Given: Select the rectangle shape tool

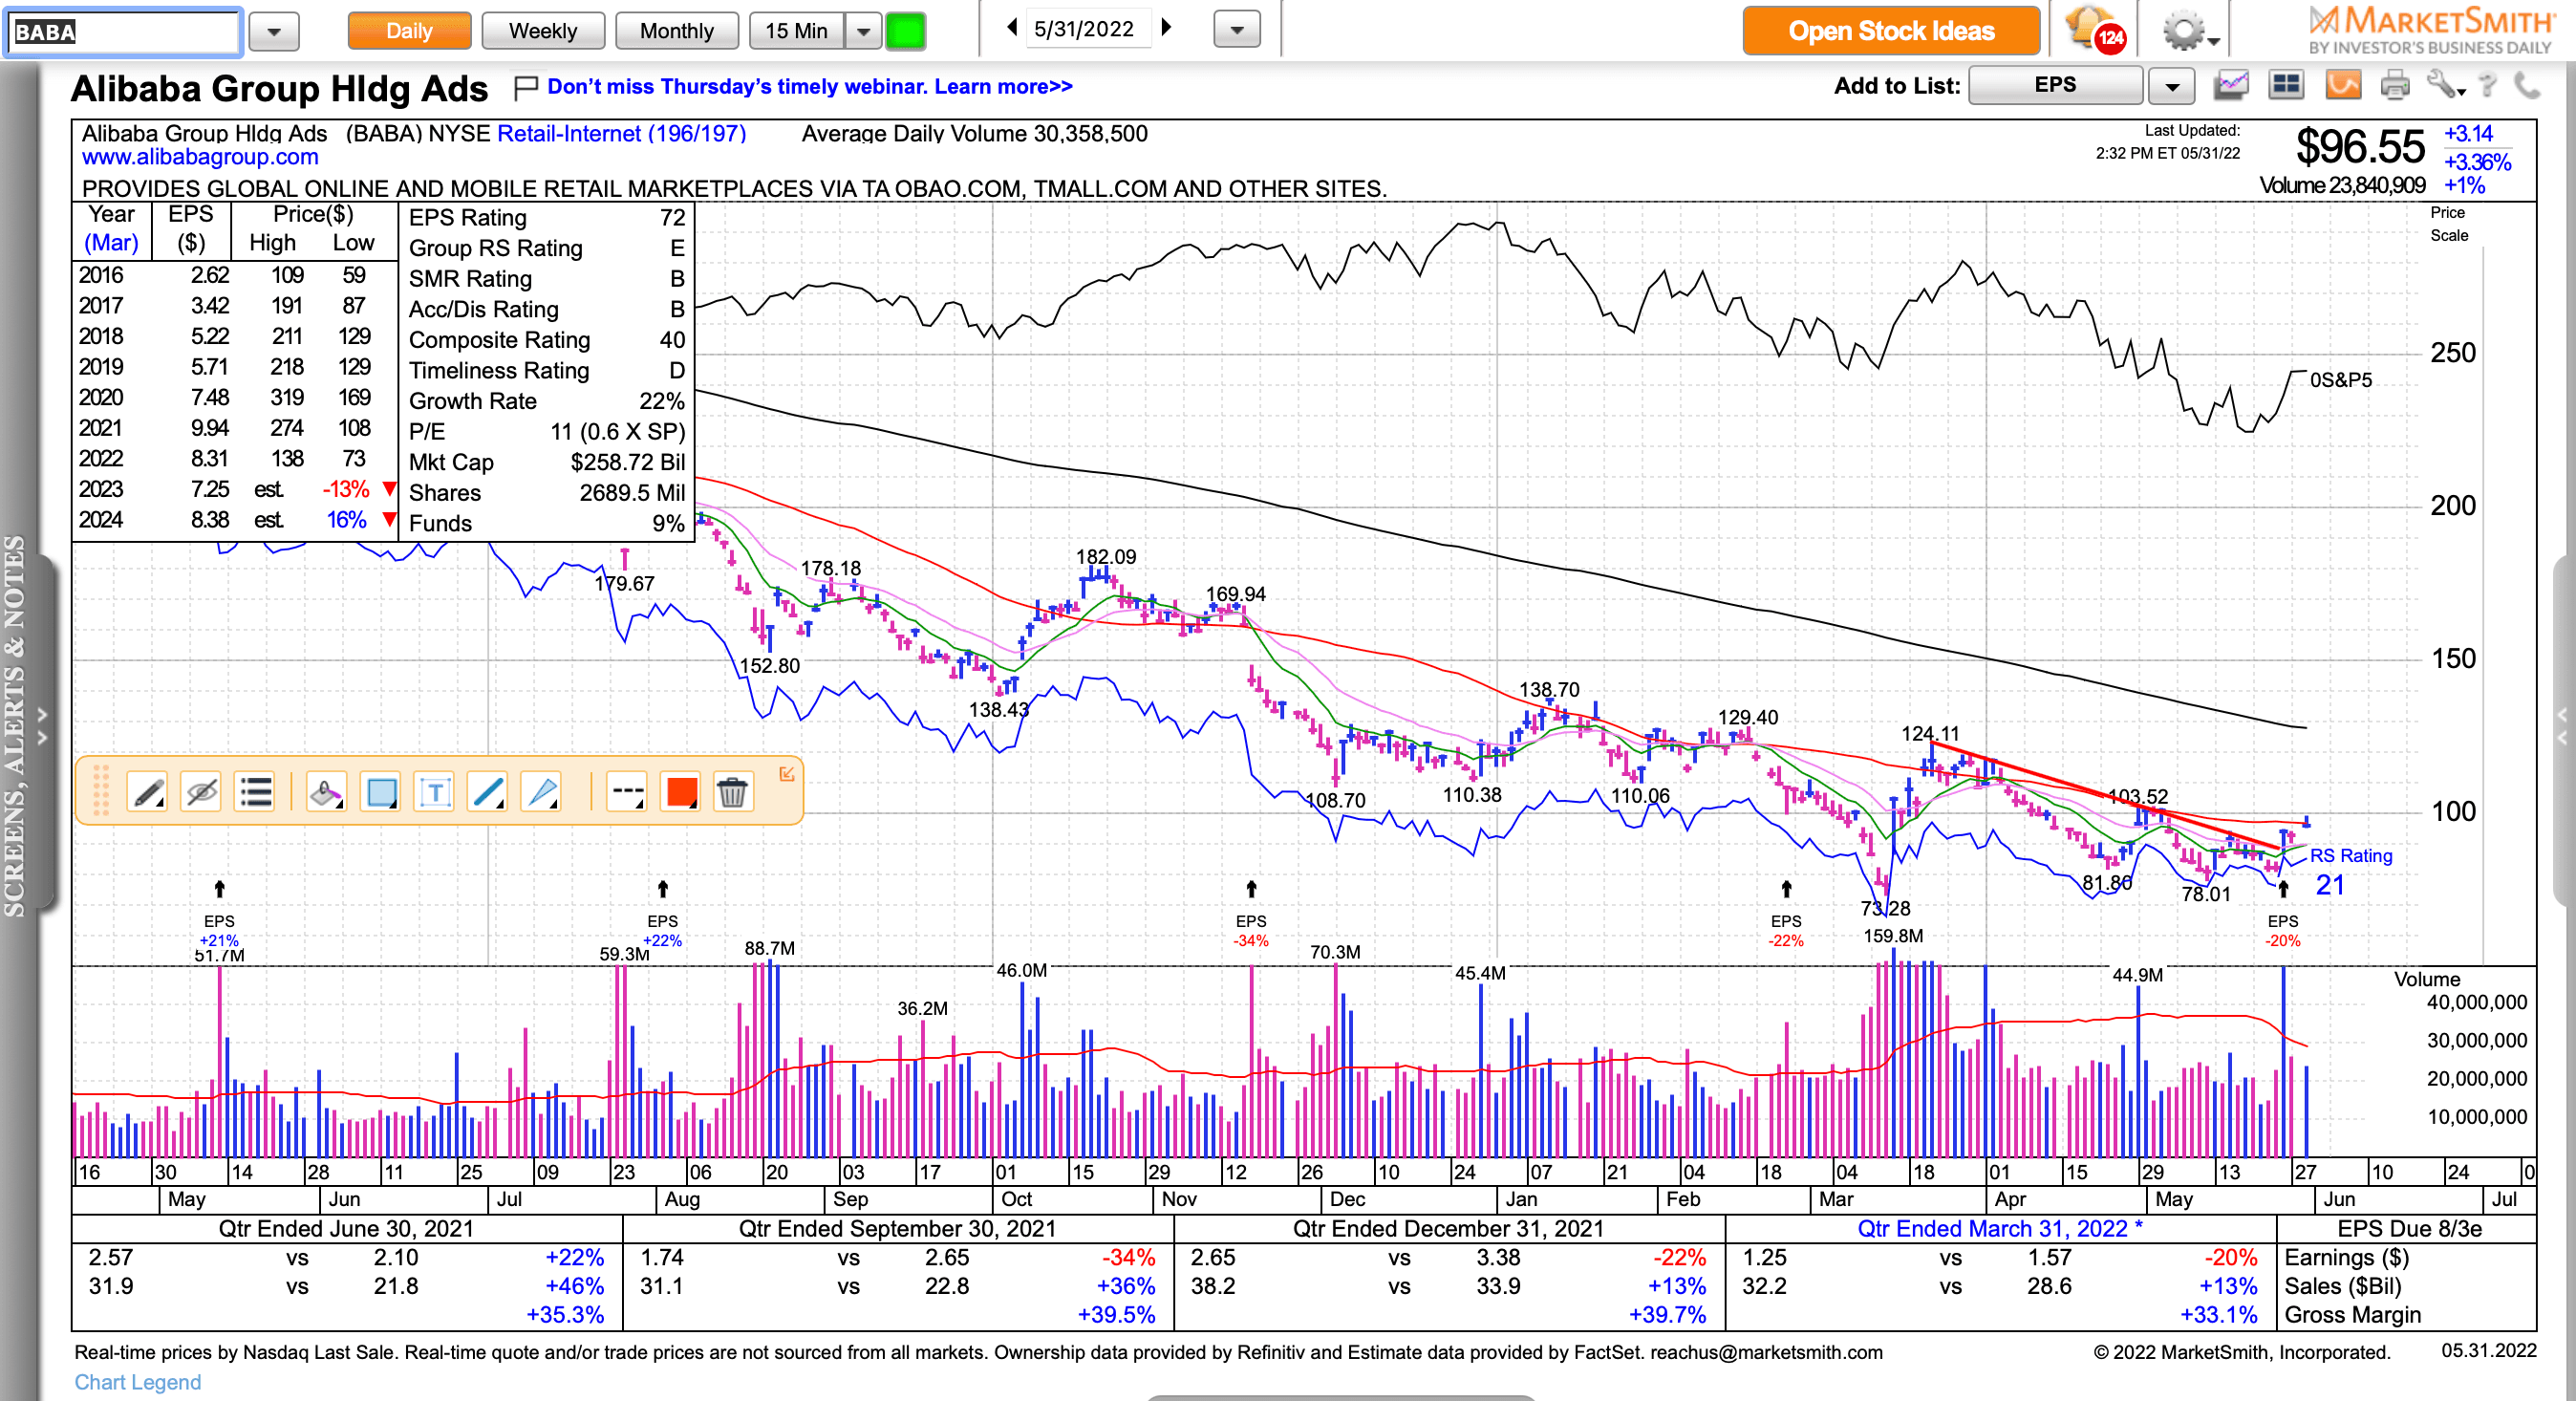Looking at the screenshot, I should [380, 793].
